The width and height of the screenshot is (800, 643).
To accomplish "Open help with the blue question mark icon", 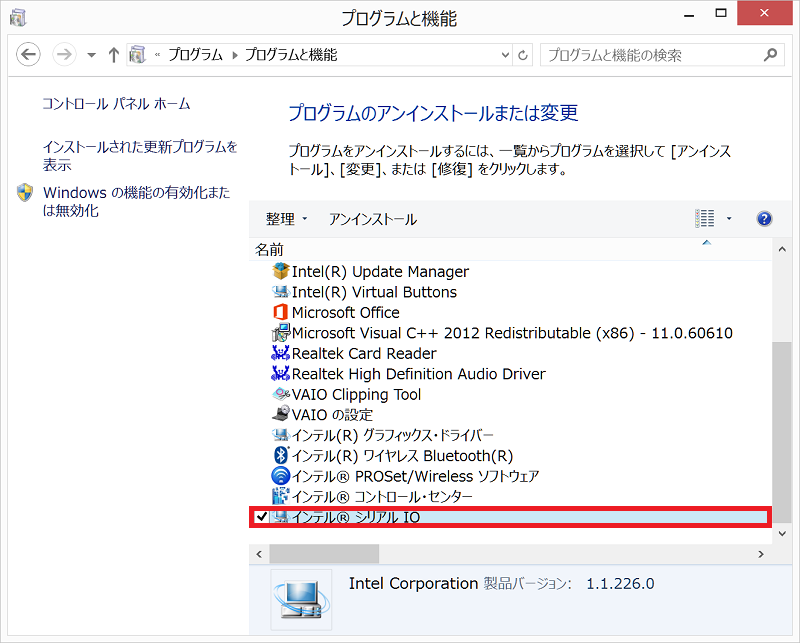I will coord(764,219).
